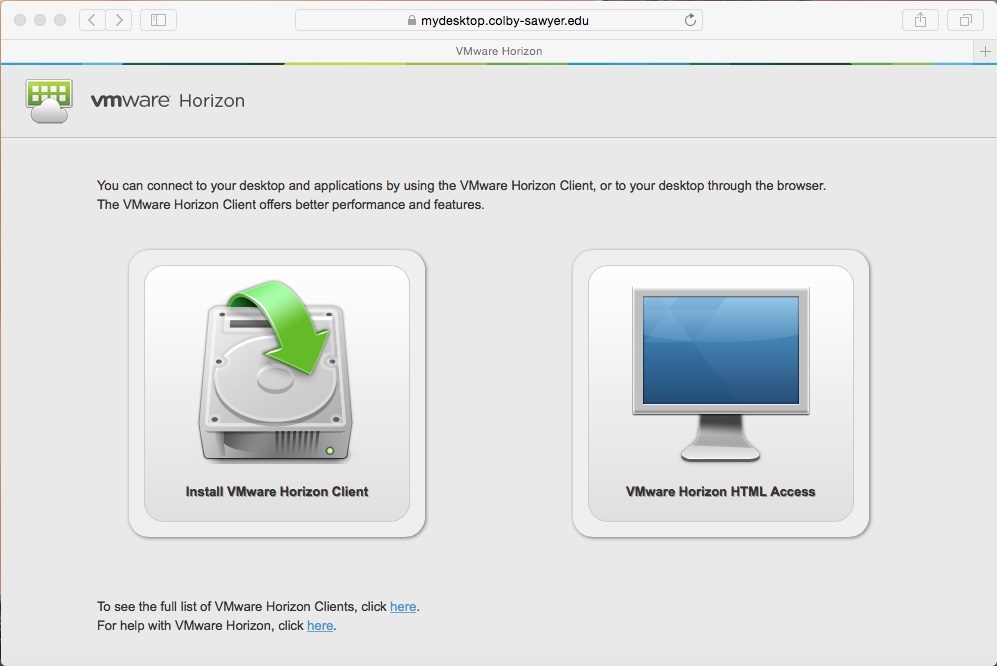Open the Safari Share menu icon
This screenshot has width=997, height=666.
(919, 19)
